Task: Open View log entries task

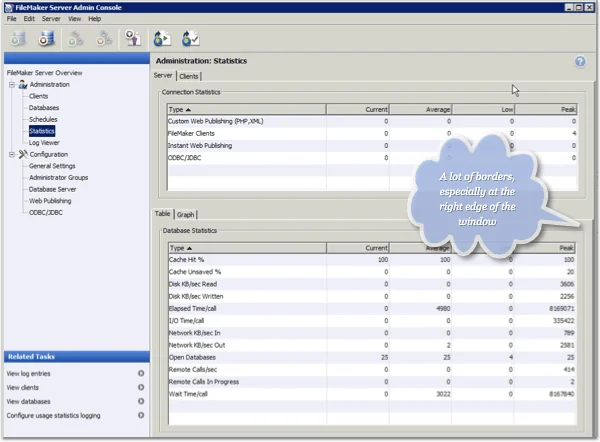Action: click(x=28, y=373)
